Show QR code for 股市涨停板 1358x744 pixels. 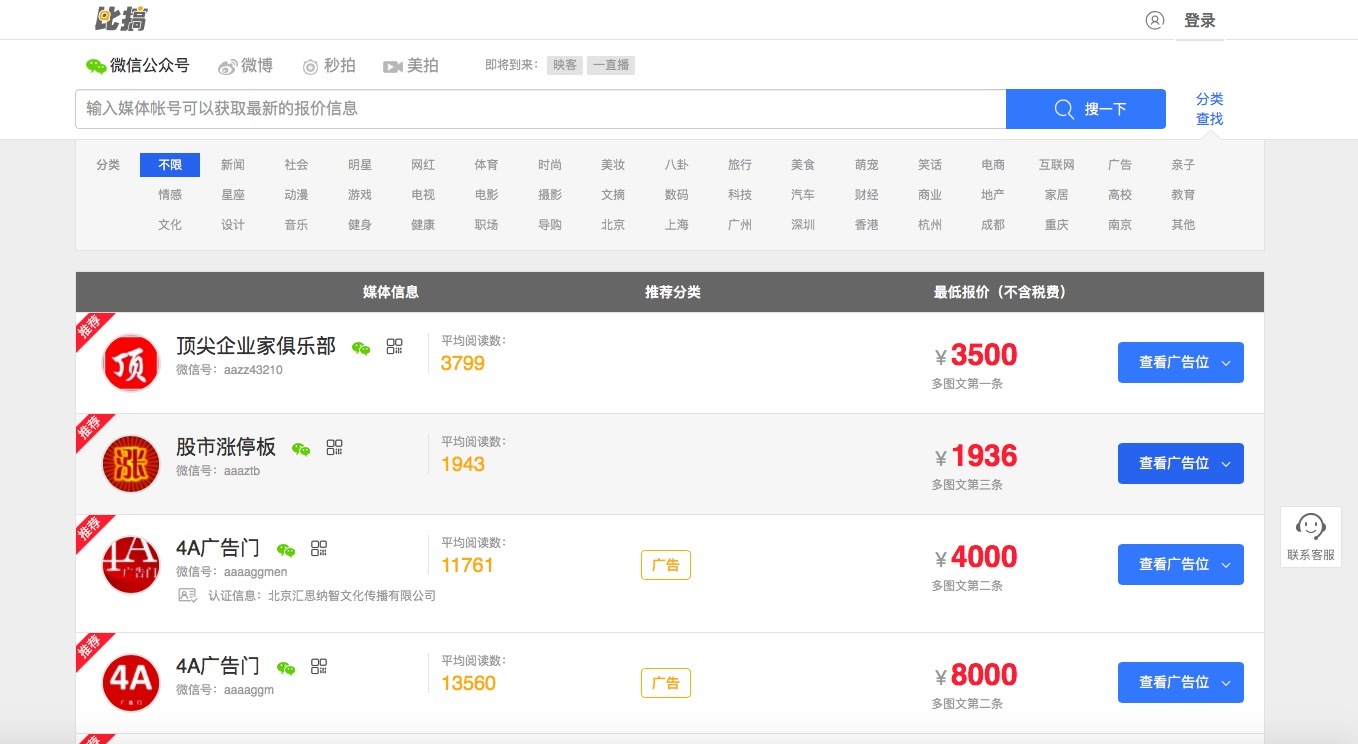click(334, 448)
